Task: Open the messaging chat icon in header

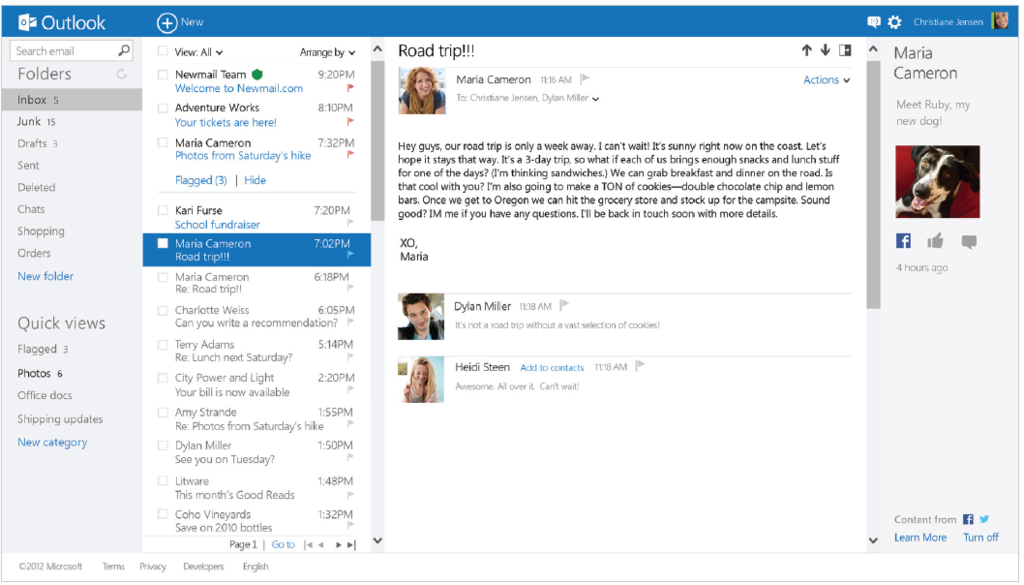Action: click(873, 22)
